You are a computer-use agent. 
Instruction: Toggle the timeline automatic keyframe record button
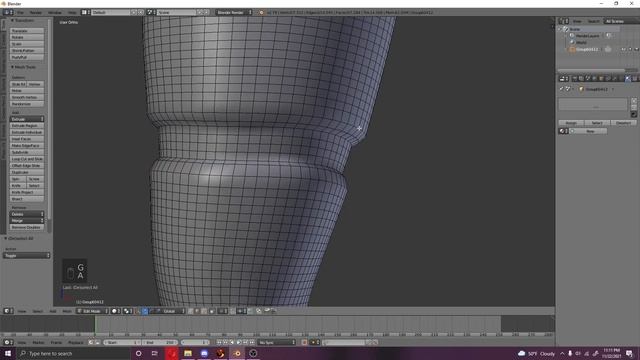pos(304,342)
